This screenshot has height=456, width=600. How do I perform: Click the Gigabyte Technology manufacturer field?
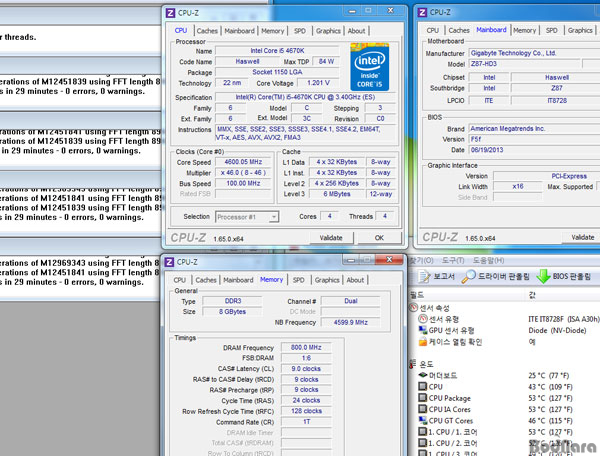point(535,53)
